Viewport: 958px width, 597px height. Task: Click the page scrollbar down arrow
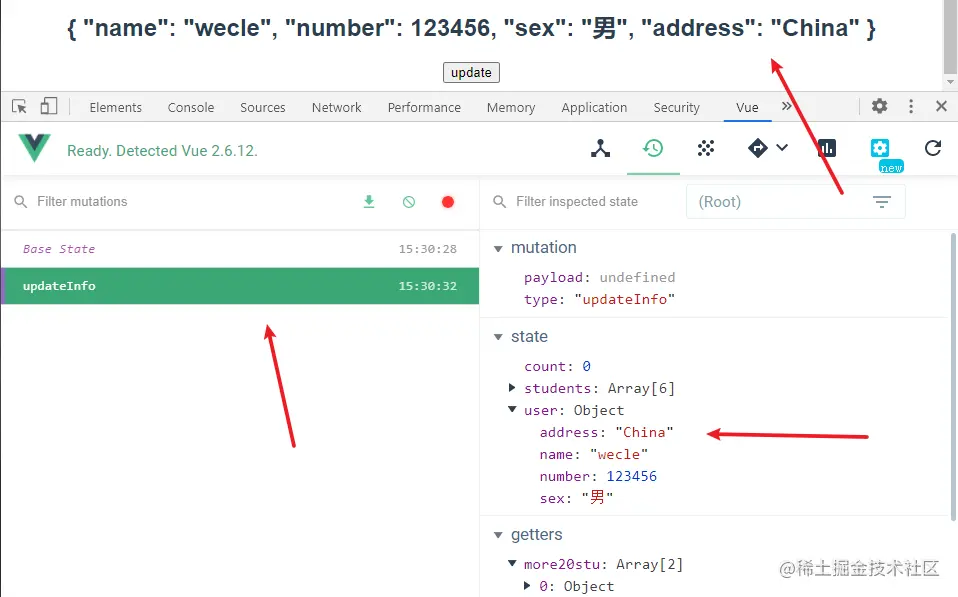950,81
